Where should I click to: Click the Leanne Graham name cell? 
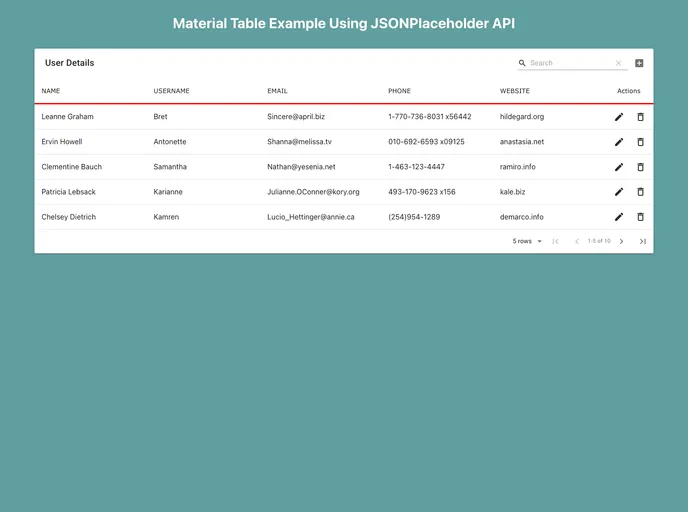pyautogui.click(x=67, y=117)
